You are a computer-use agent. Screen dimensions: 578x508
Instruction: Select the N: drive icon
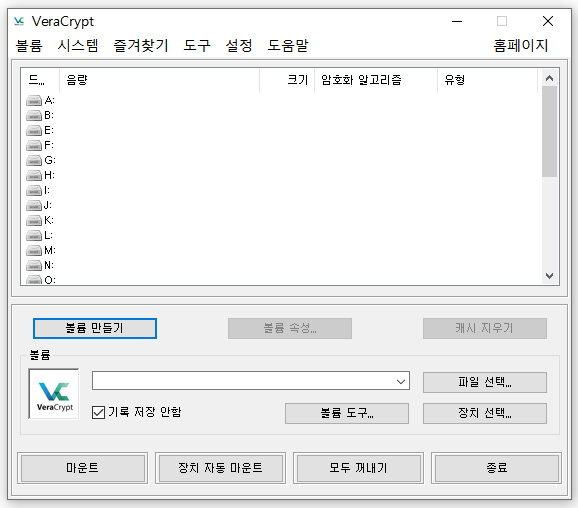click(34, 265)
